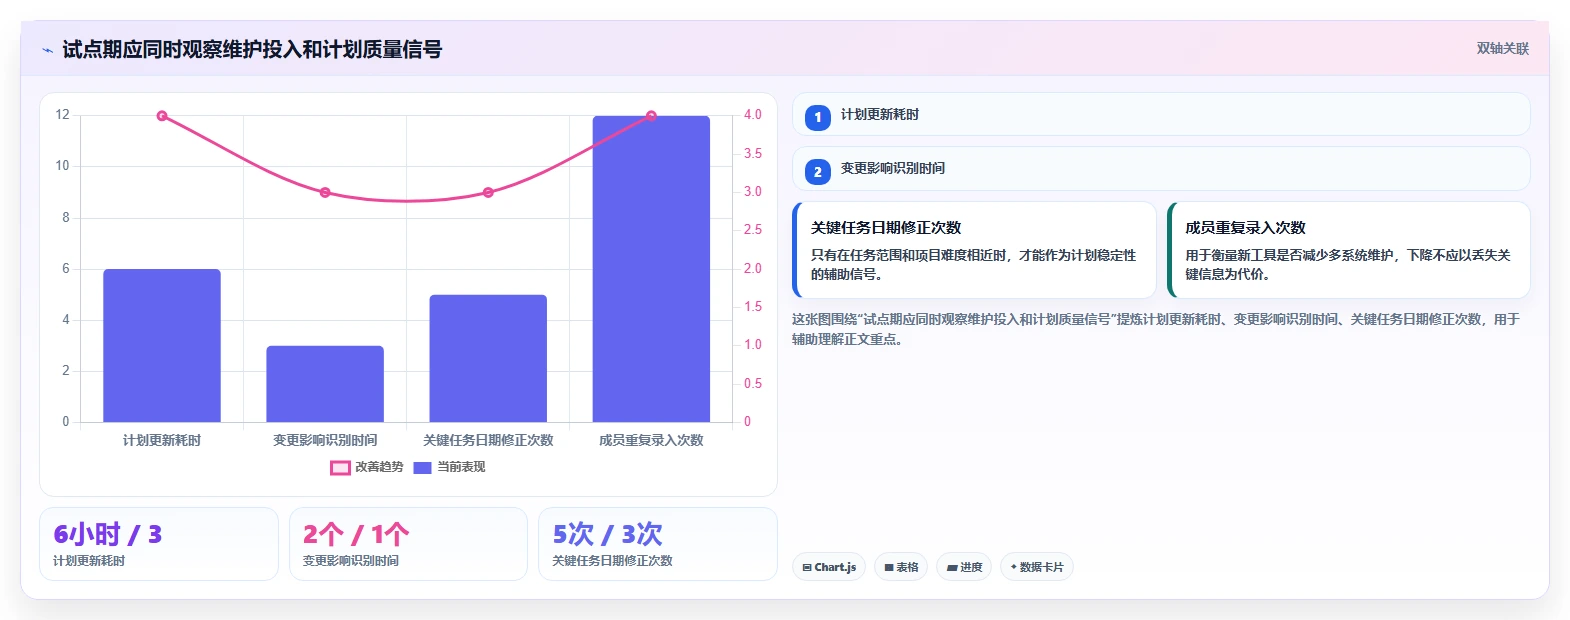Click left axis value 12
This screenshot has height=620, width=1570.
tap(62, 115)
